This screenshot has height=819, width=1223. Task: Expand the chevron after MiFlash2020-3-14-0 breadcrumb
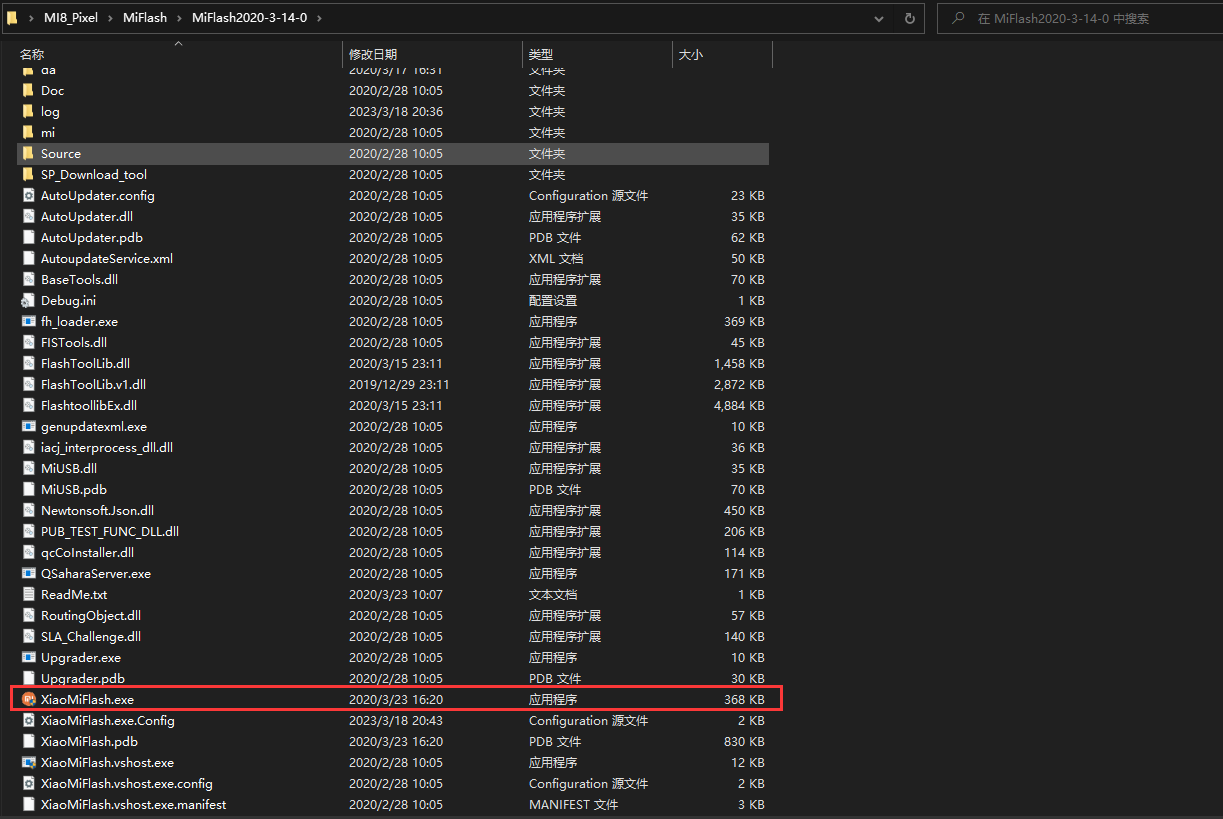point(319,18)
